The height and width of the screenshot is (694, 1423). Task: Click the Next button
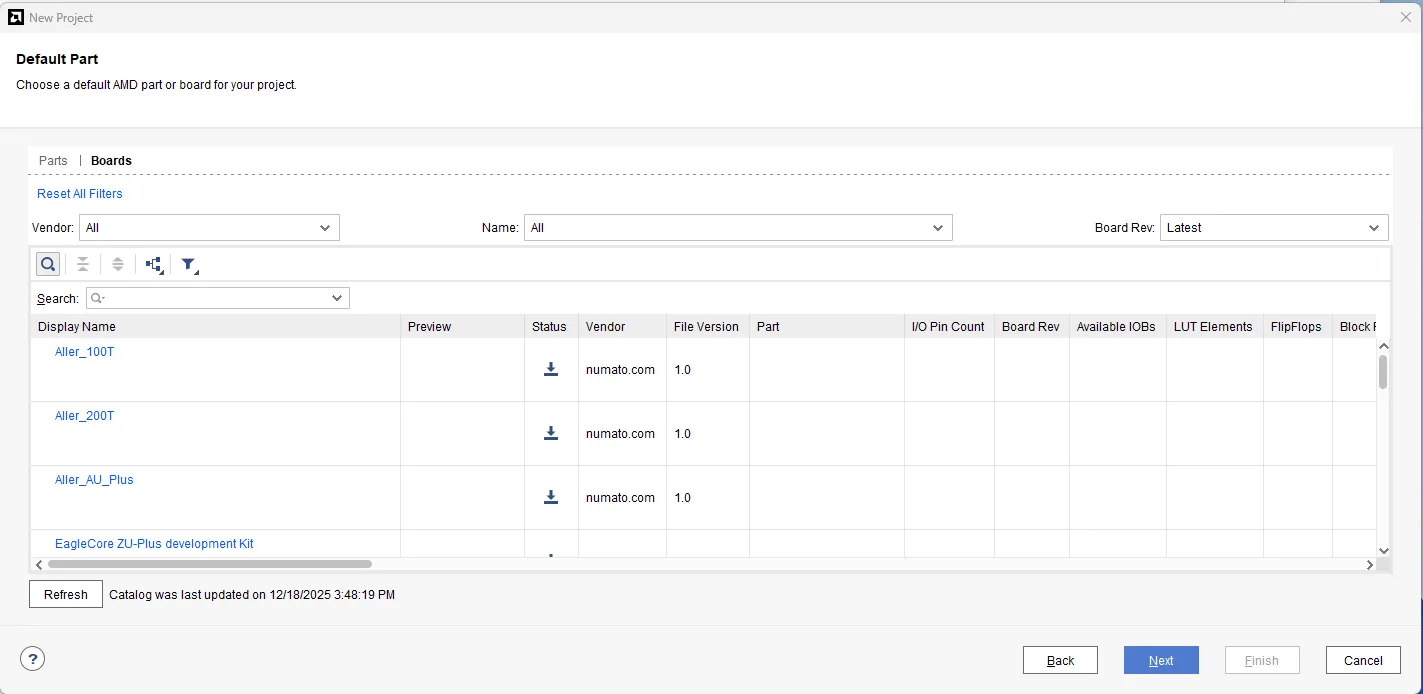[x=1160, y=660]
